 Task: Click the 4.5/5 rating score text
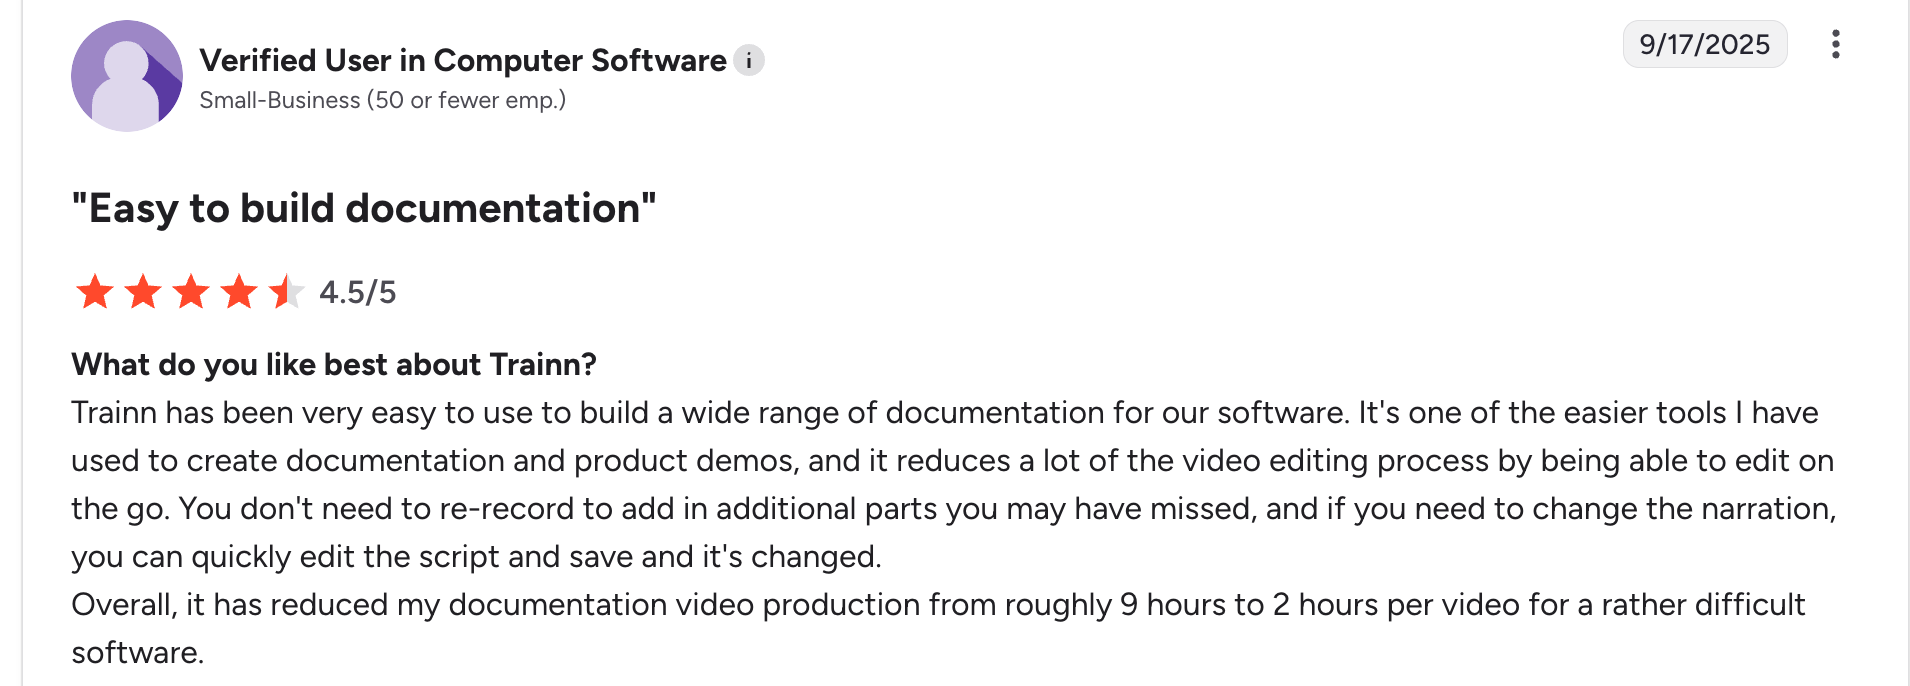[358, 292]
